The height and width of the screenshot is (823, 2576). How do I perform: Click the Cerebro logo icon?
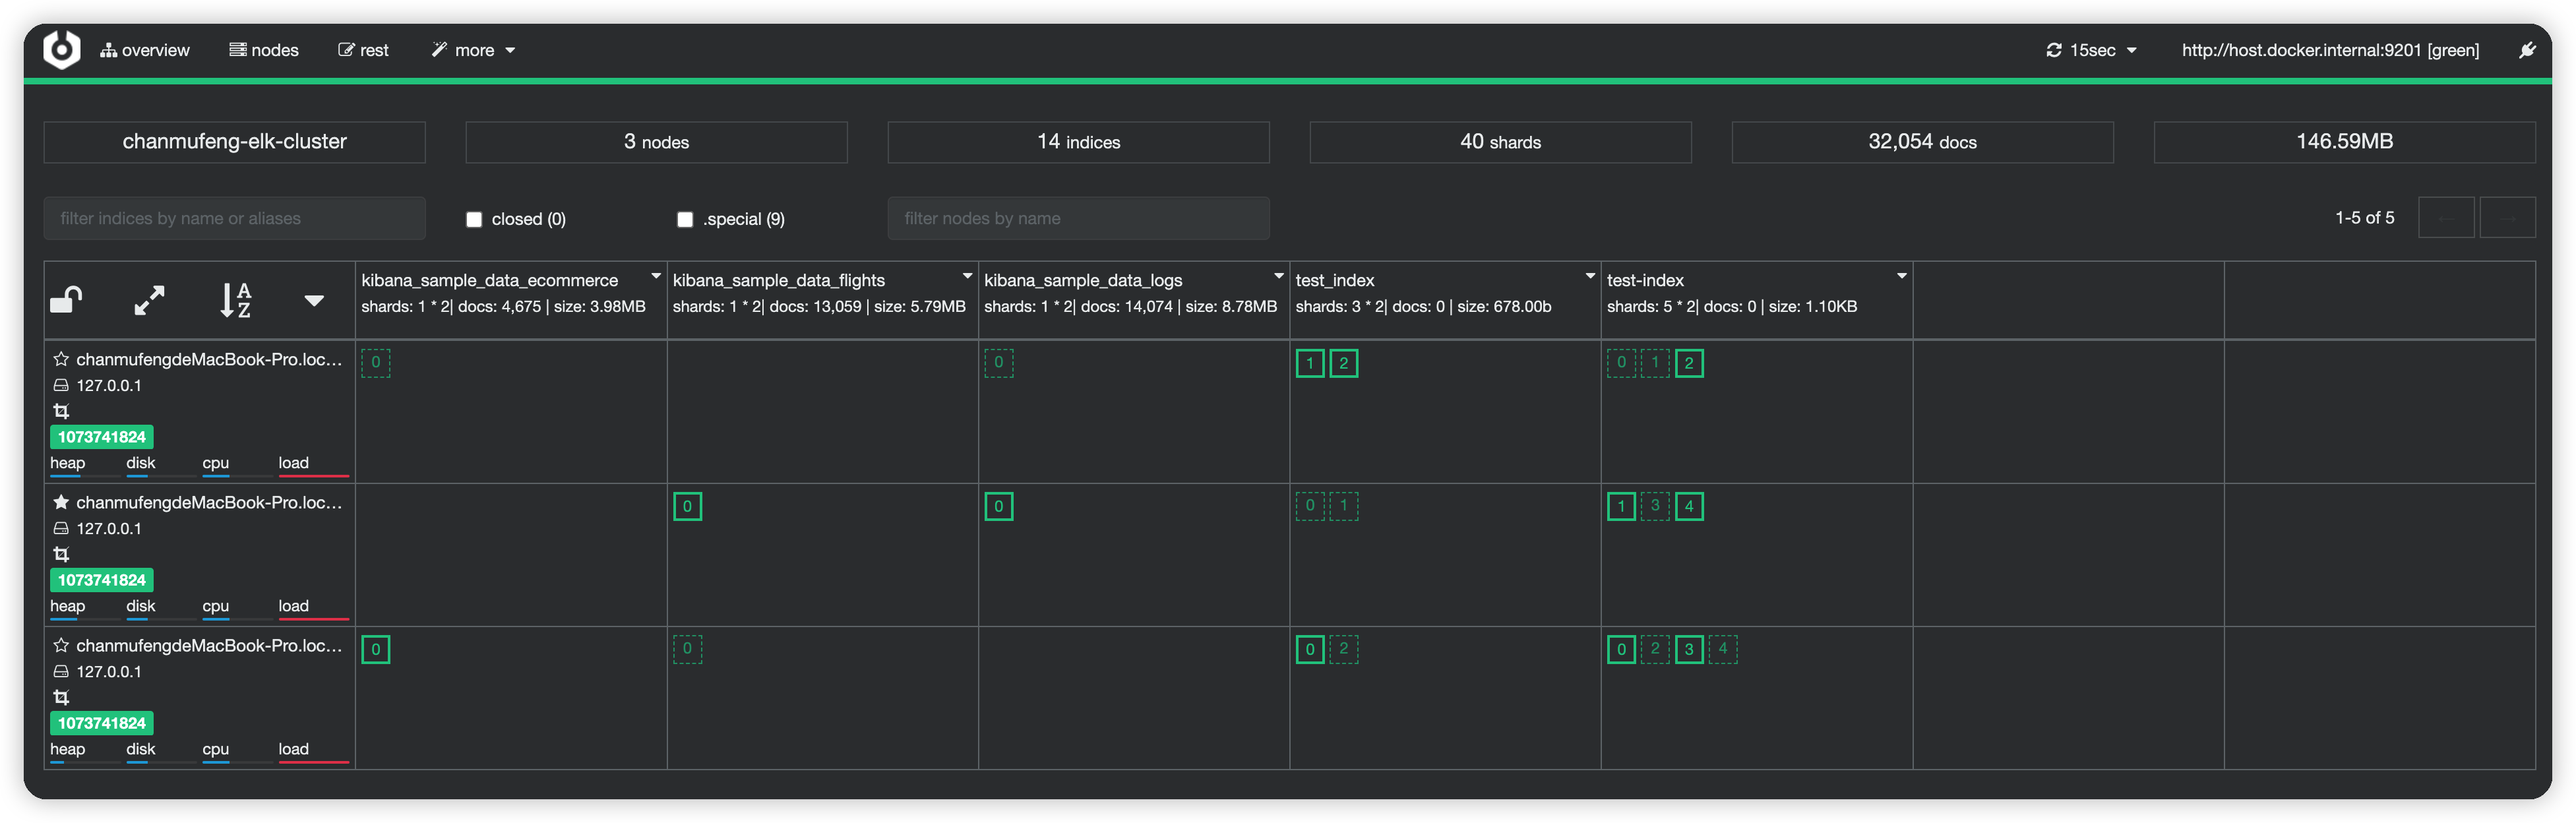[61, 49]
